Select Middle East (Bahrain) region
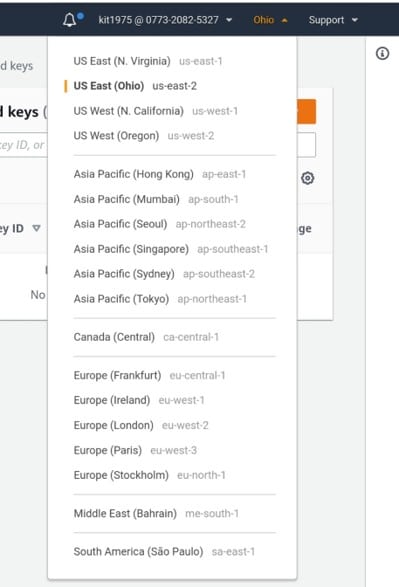Image resolution: width=399 pixels, height=587 pixels. tap(156, 513)
